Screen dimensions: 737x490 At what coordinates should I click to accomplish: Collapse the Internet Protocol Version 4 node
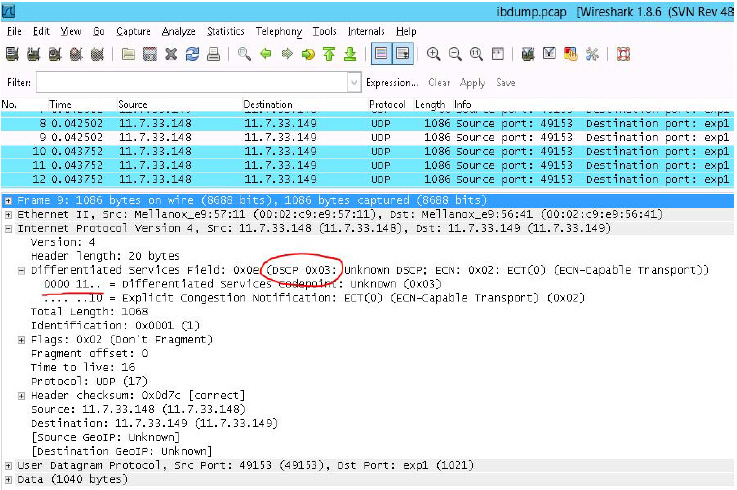click(x=8, y=229)
